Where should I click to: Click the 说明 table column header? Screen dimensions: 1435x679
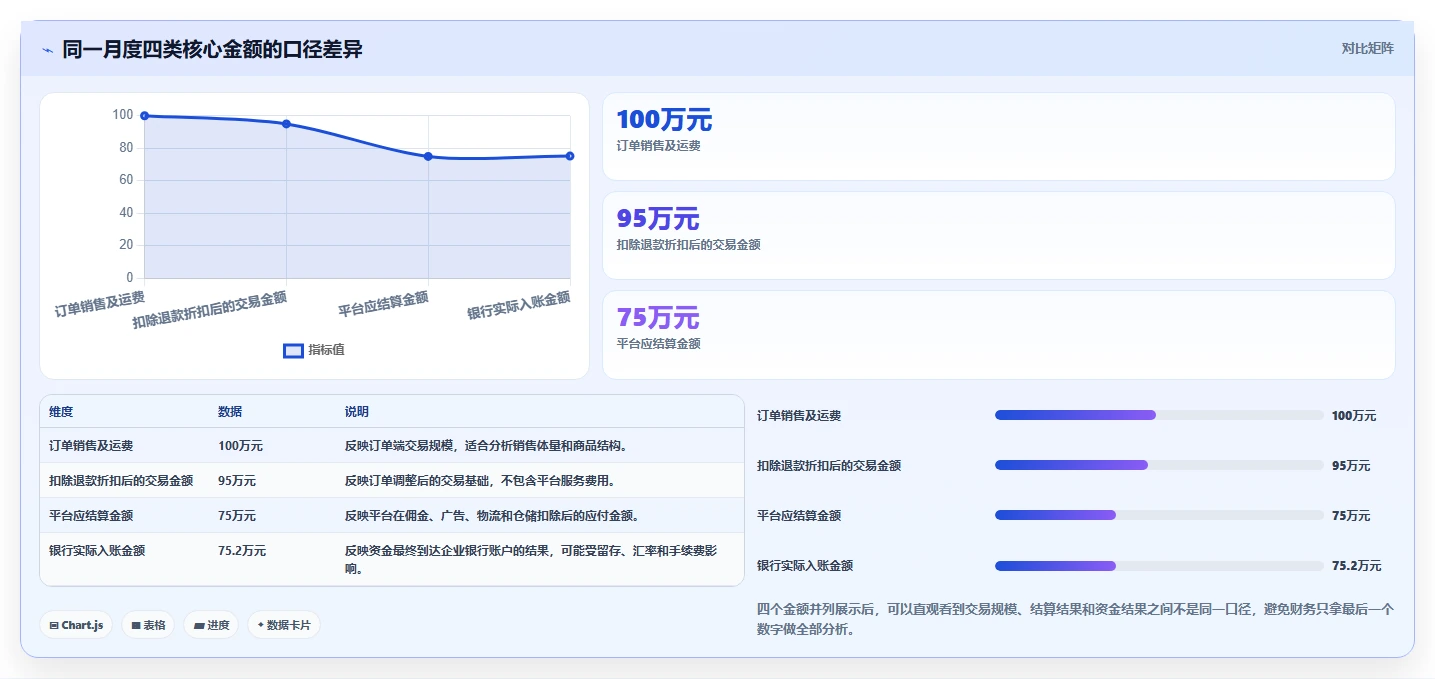pyautogui.click(x=357, y=412)
